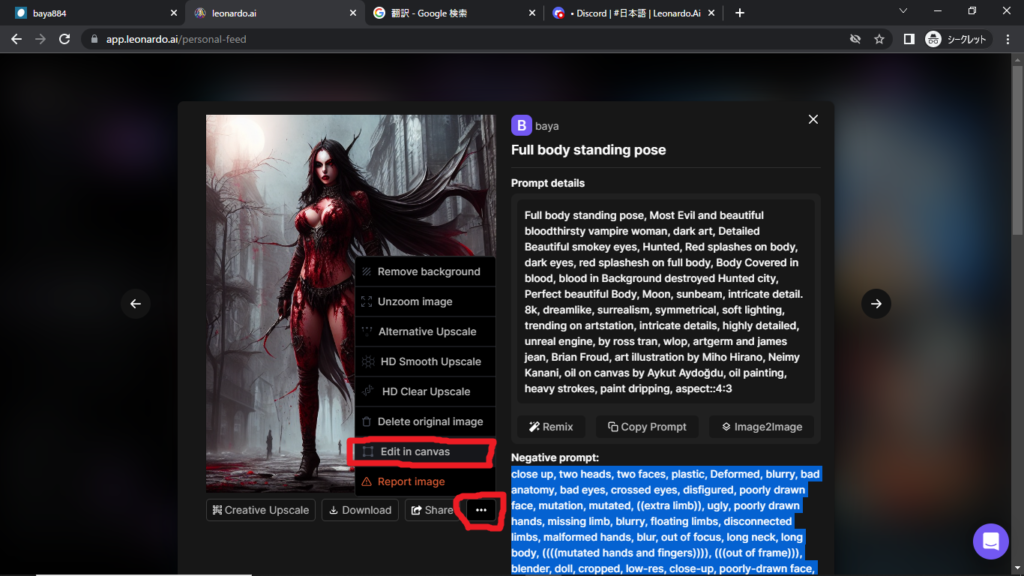Image resolution: width=1024 pixels, height=576 pixels.
Task: Click the baya user avatar
Action: click(x=521, y=126)
